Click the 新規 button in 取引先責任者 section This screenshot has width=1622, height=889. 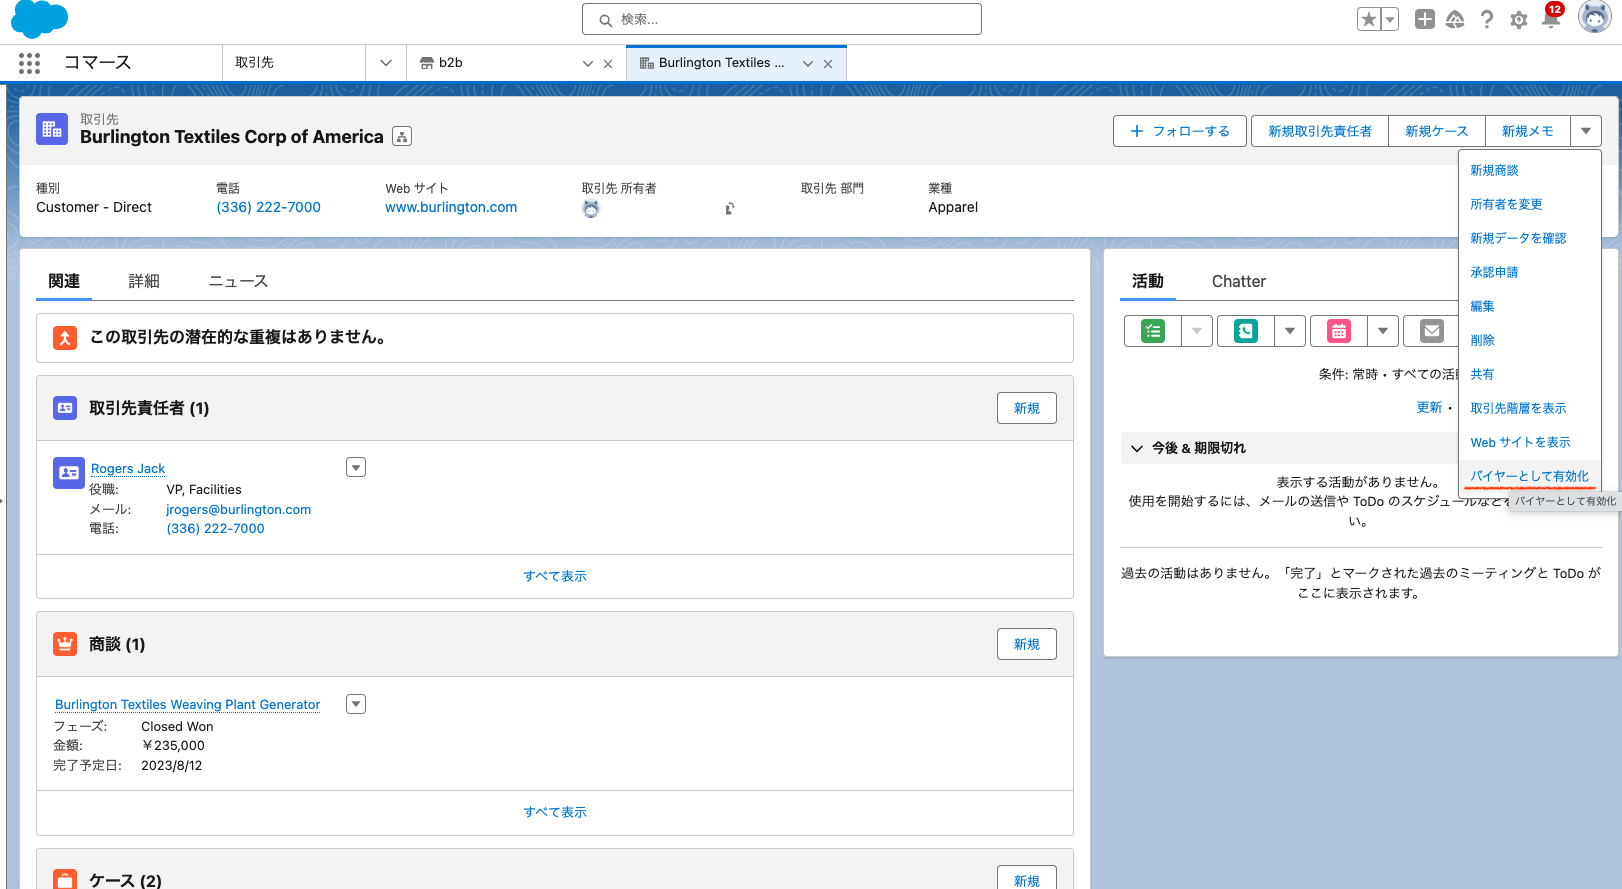pyautogui.click(x=1027, y=408)
